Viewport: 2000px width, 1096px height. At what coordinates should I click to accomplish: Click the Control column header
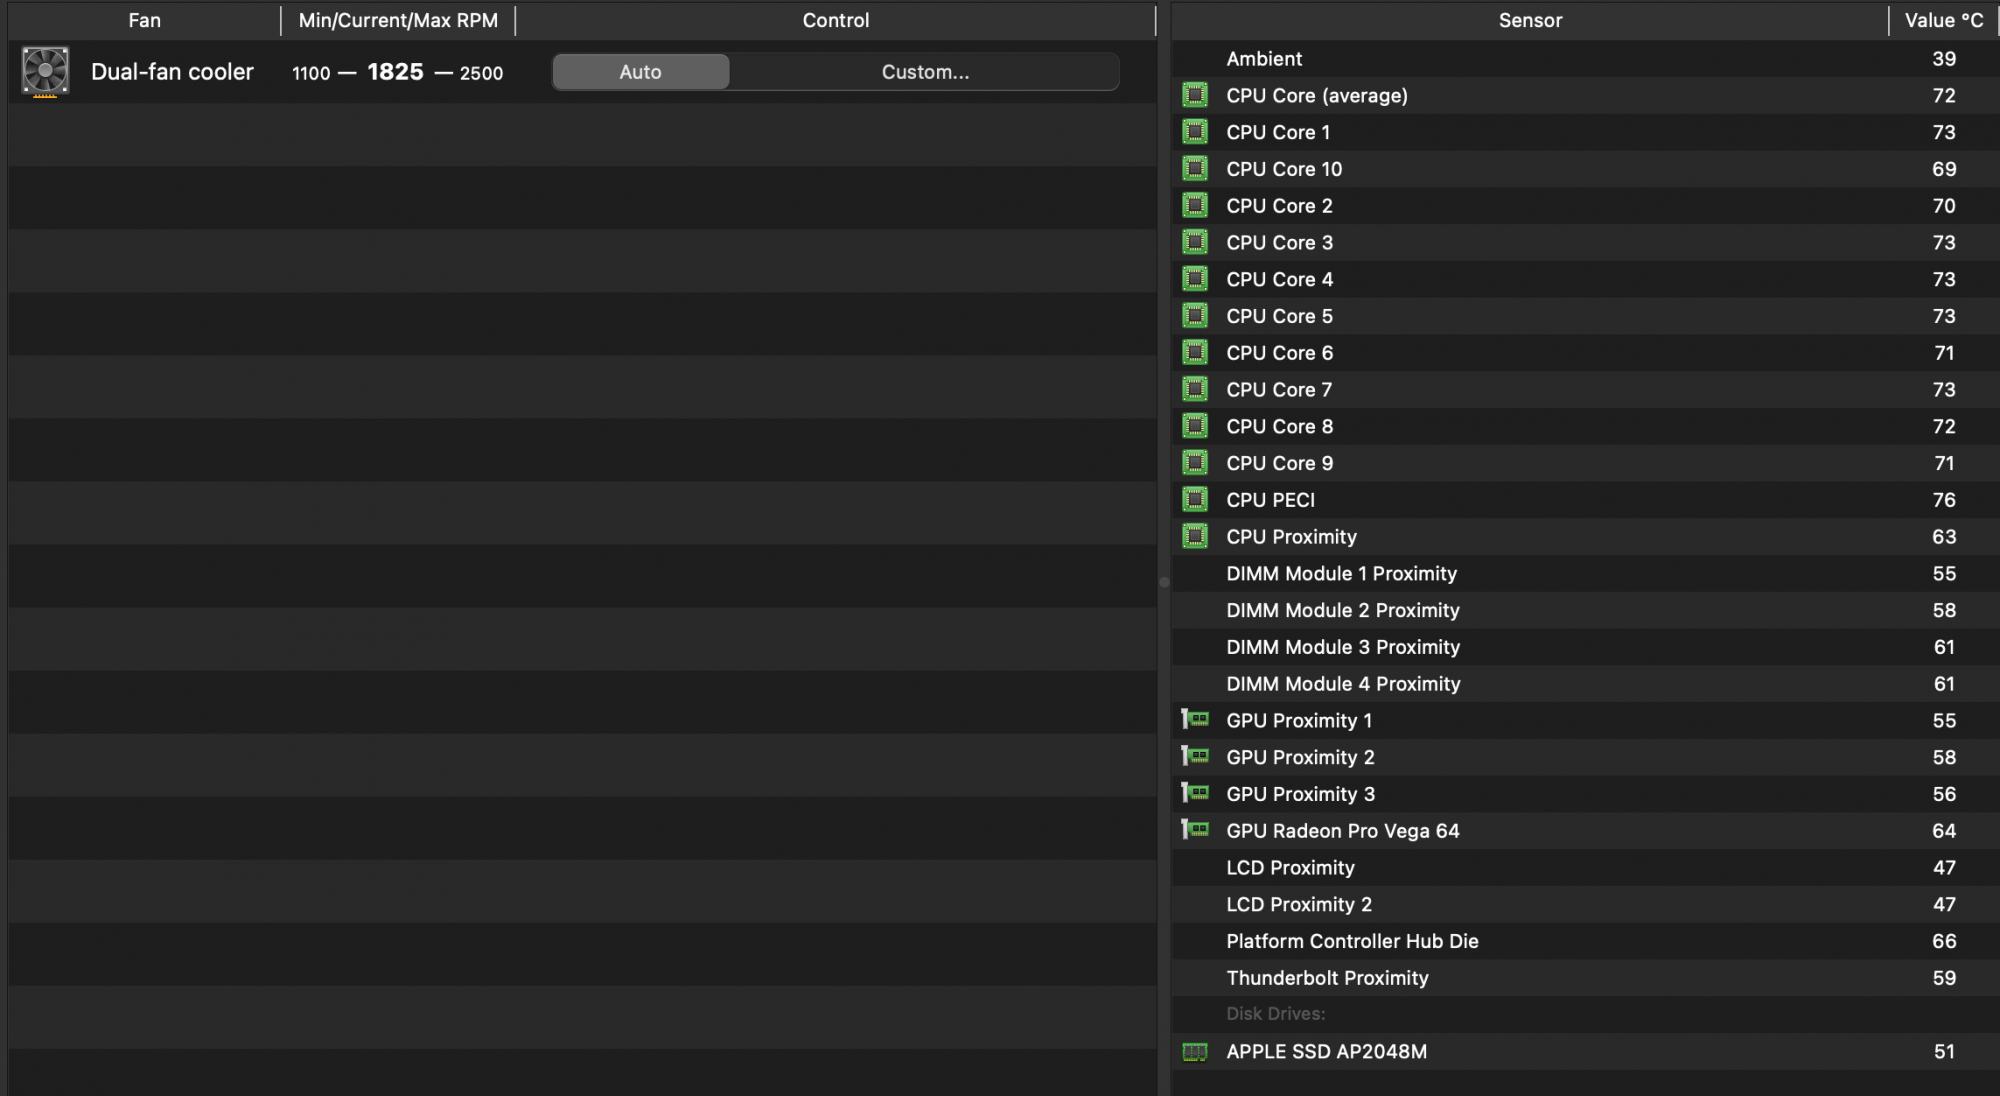[x=835, y=20]
